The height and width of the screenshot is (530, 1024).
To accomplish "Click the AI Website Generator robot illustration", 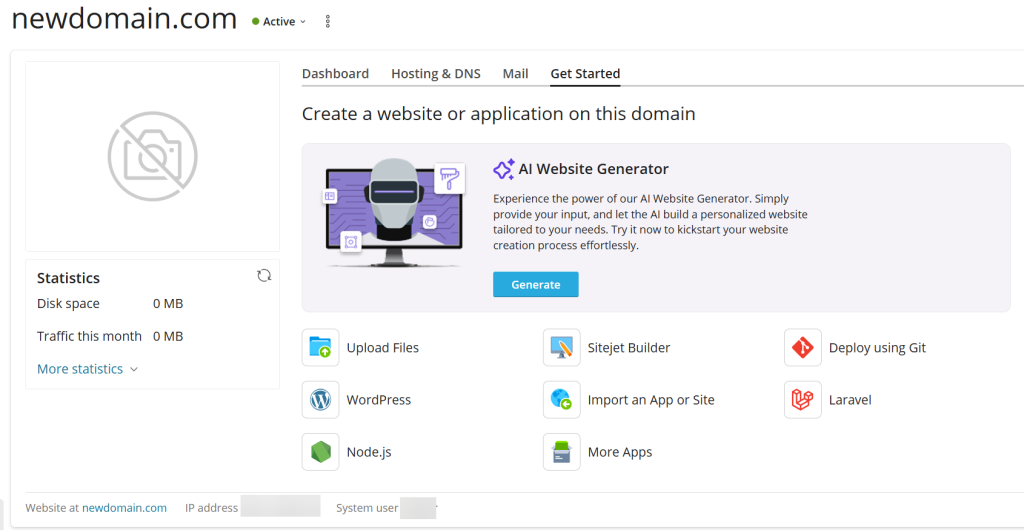I will [x=393, y=213].
